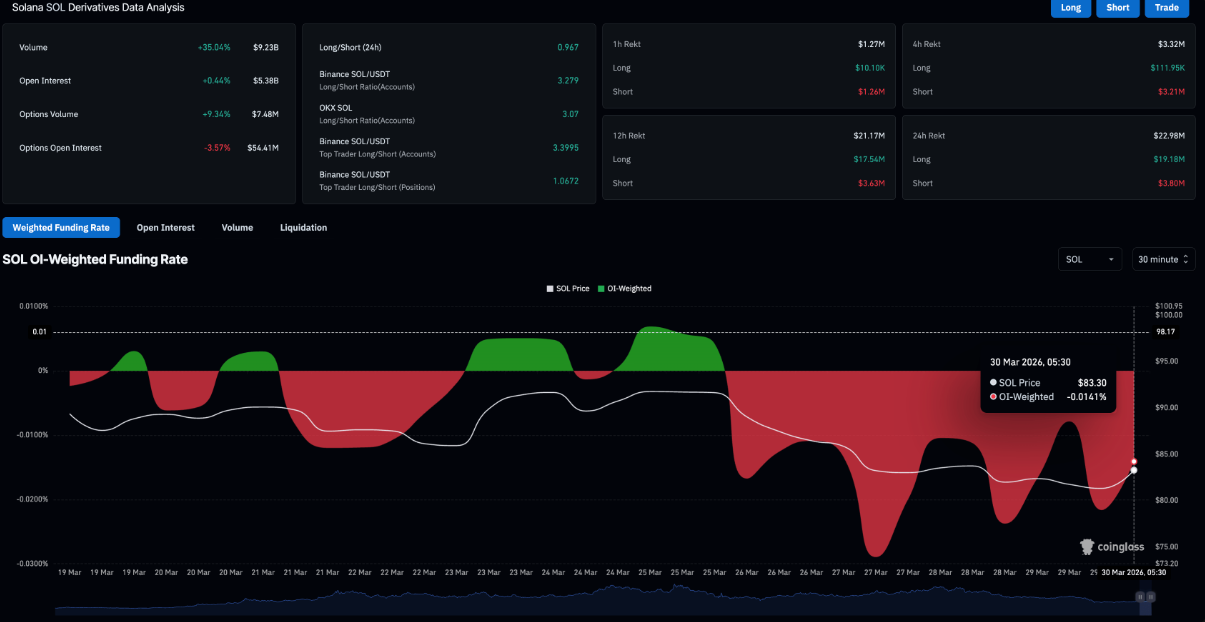
Task: Click the blue Trade button
Action: 1166,8
